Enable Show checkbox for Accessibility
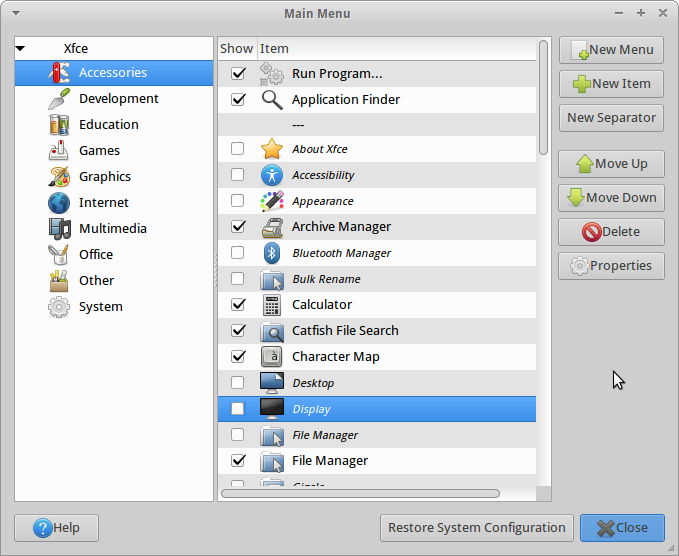The width and height of the screenshot is (679, 556). [237, 175]
